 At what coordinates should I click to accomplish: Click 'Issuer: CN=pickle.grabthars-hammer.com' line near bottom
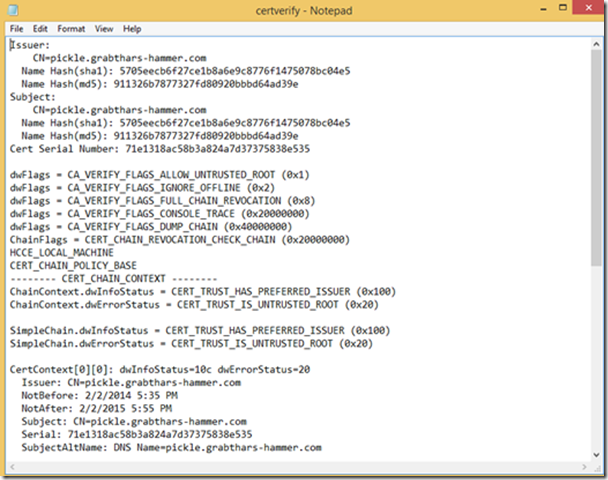131,383
